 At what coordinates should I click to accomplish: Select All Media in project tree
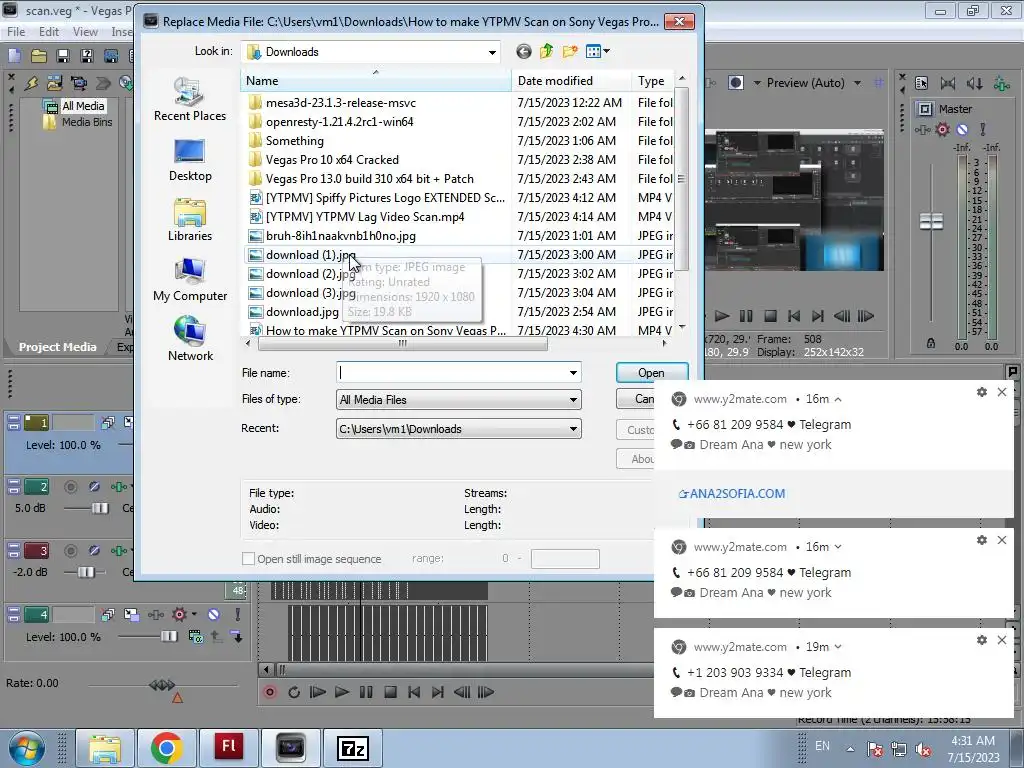83,106
